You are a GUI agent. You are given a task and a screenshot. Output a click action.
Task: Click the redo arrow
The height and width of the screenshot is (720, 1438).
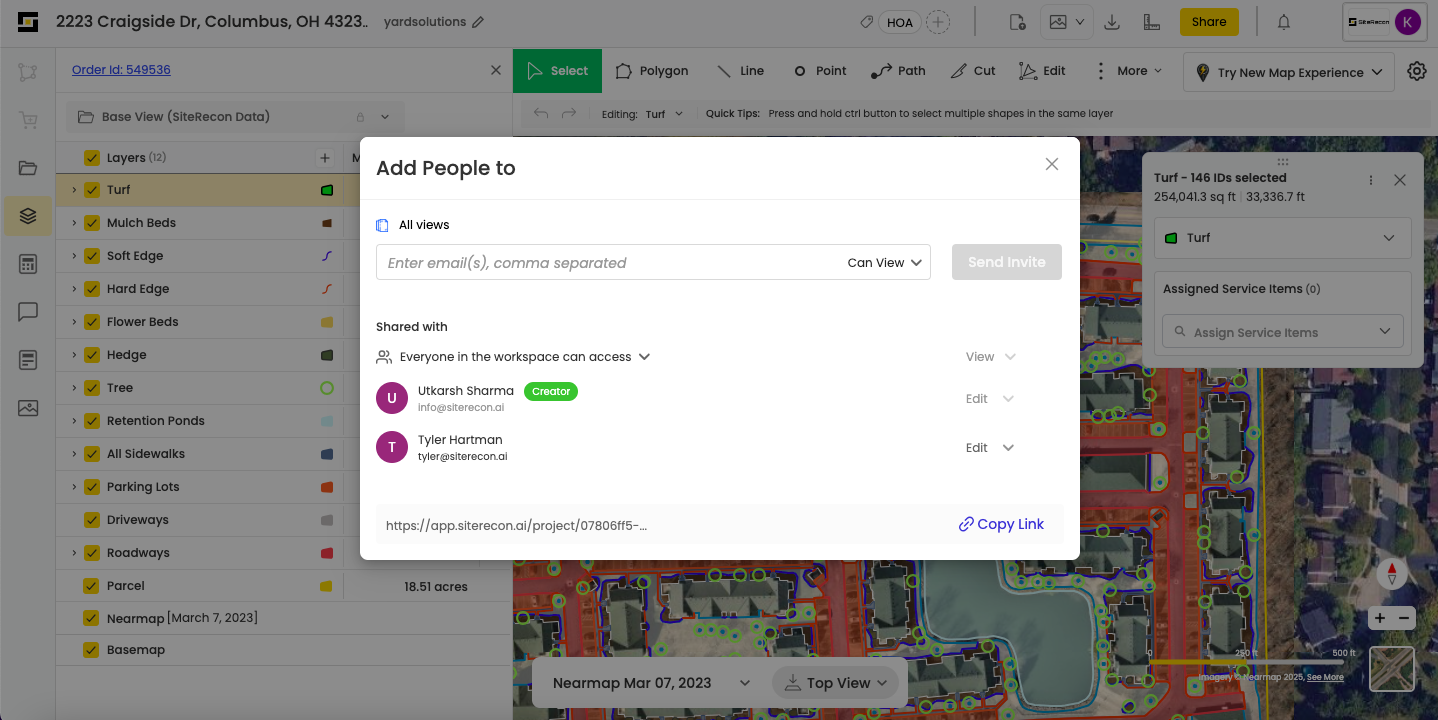(569, 114)
